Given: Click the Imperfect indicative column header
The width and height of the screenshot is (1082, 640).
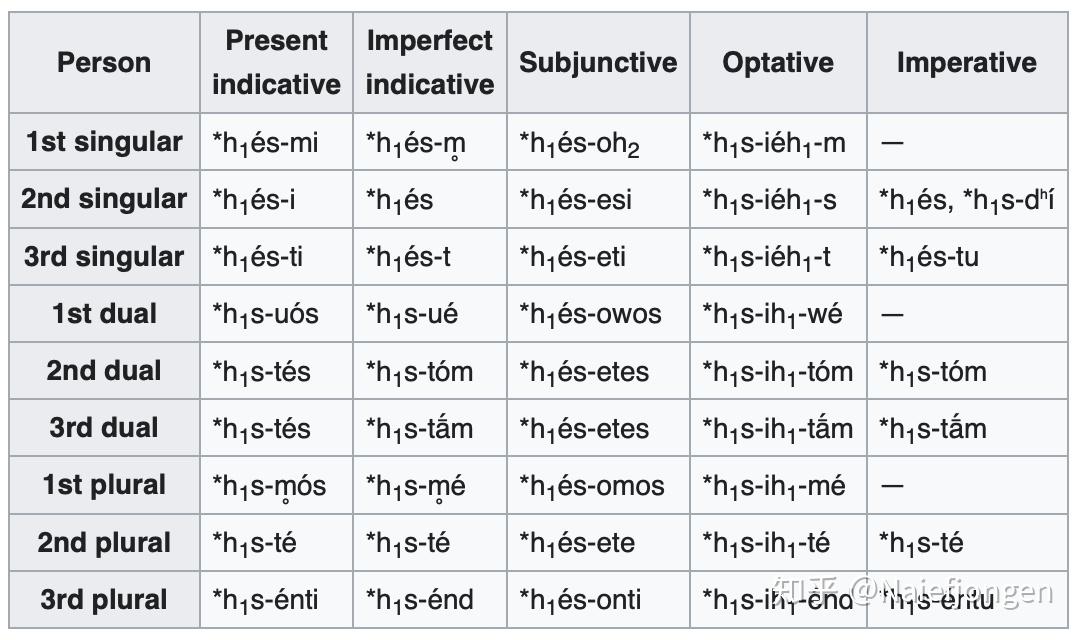Looking at the screenshot, I should (430, 62).
